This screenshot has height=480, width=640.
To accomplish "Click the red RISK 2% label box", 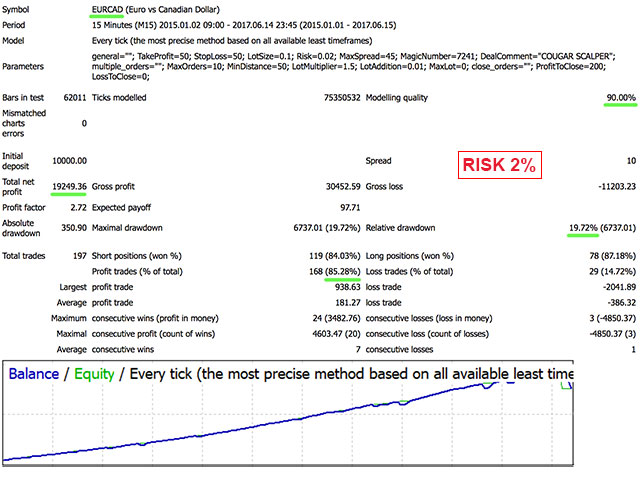I will tap(499, 166).
